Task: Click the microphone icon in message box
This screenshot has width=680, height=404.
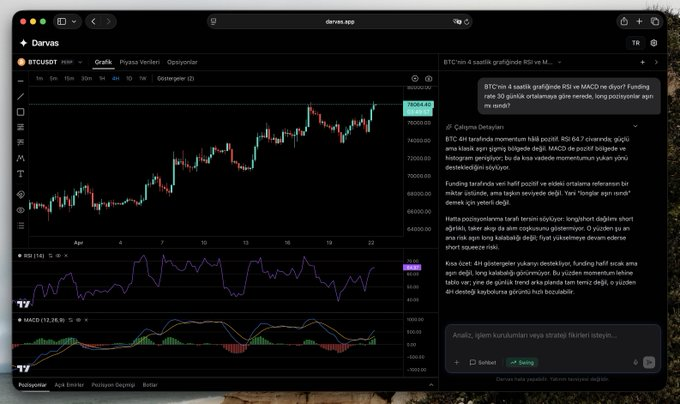Action: (x=636, y=362)
